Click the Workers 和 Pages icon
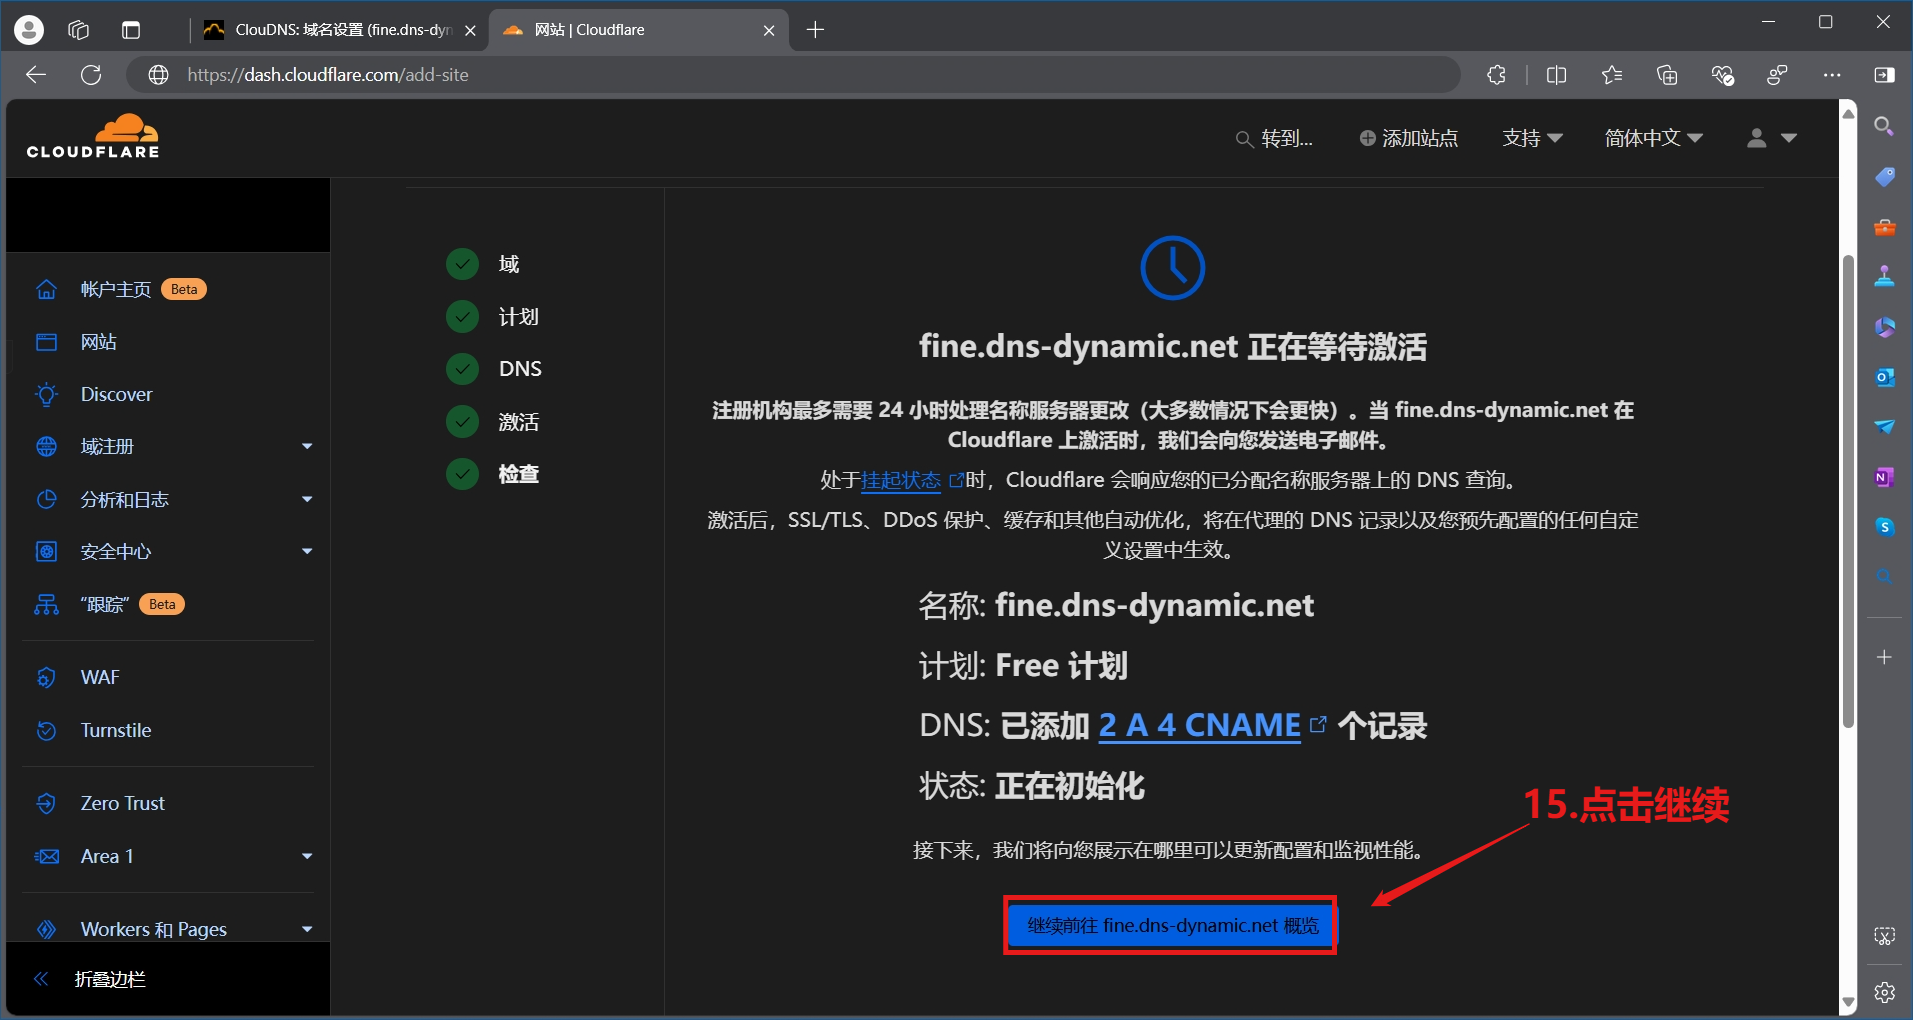This screenshot has height=1020, width=1913. pyautogui.click(x=46, y=929)
